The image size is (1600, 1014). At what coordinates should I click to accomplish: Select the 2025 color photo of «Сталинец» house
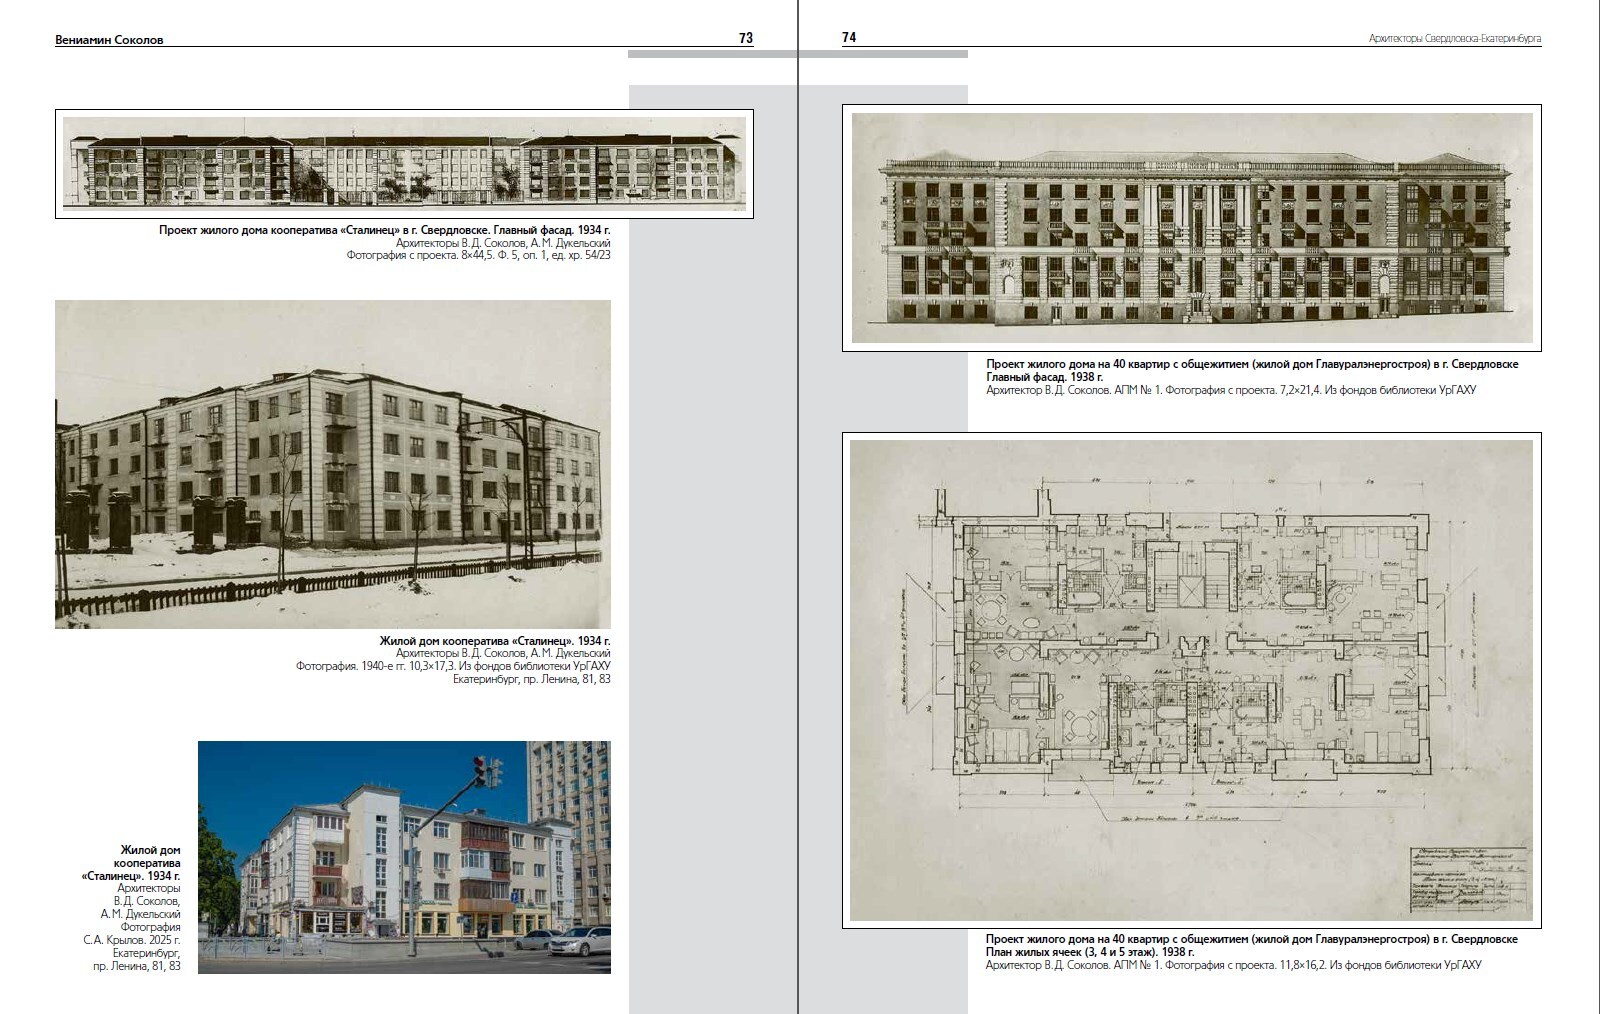click(404, 857)
